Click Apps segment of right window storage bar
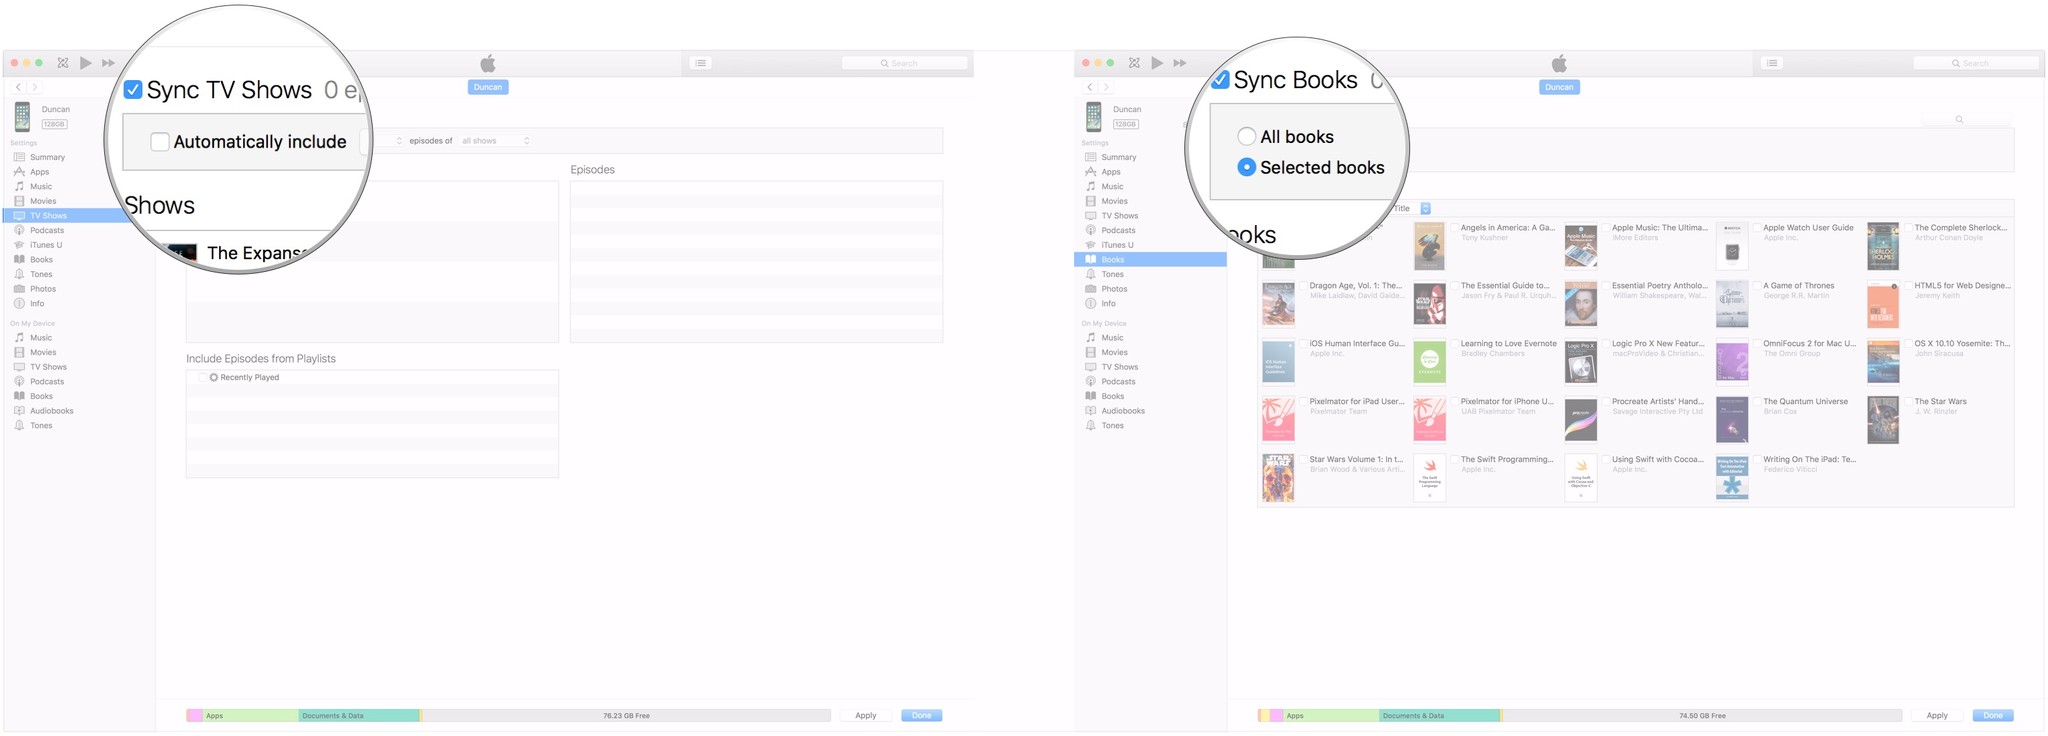The width and height of the screenshot is (2048, 736). [x=1331, y=716]
